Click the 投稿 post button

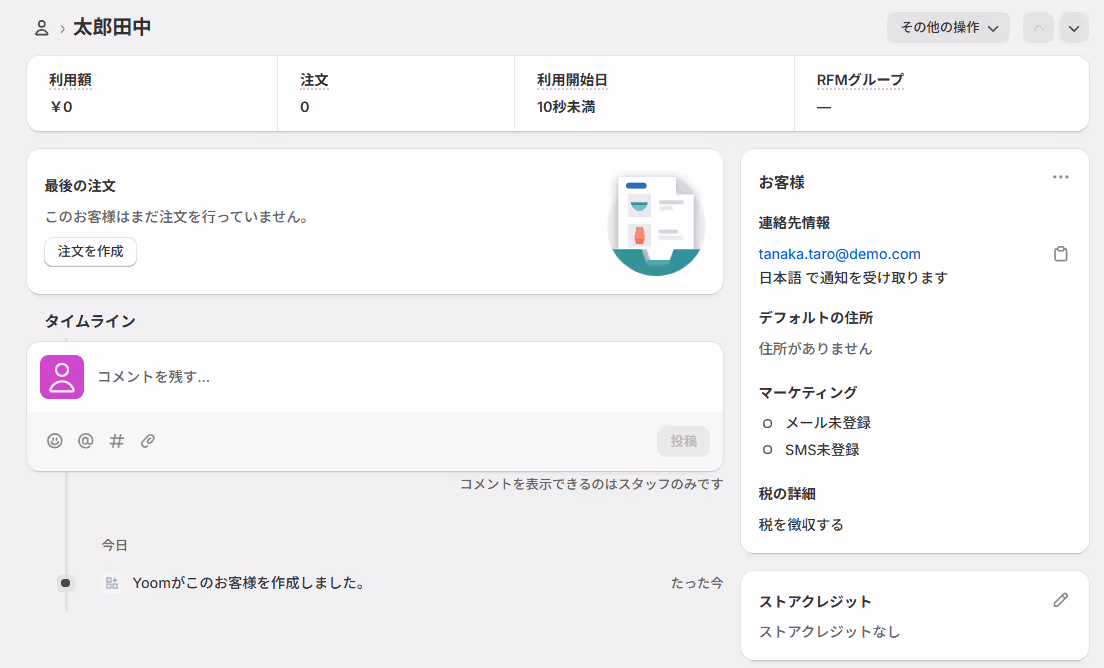(x=683, y=441)
